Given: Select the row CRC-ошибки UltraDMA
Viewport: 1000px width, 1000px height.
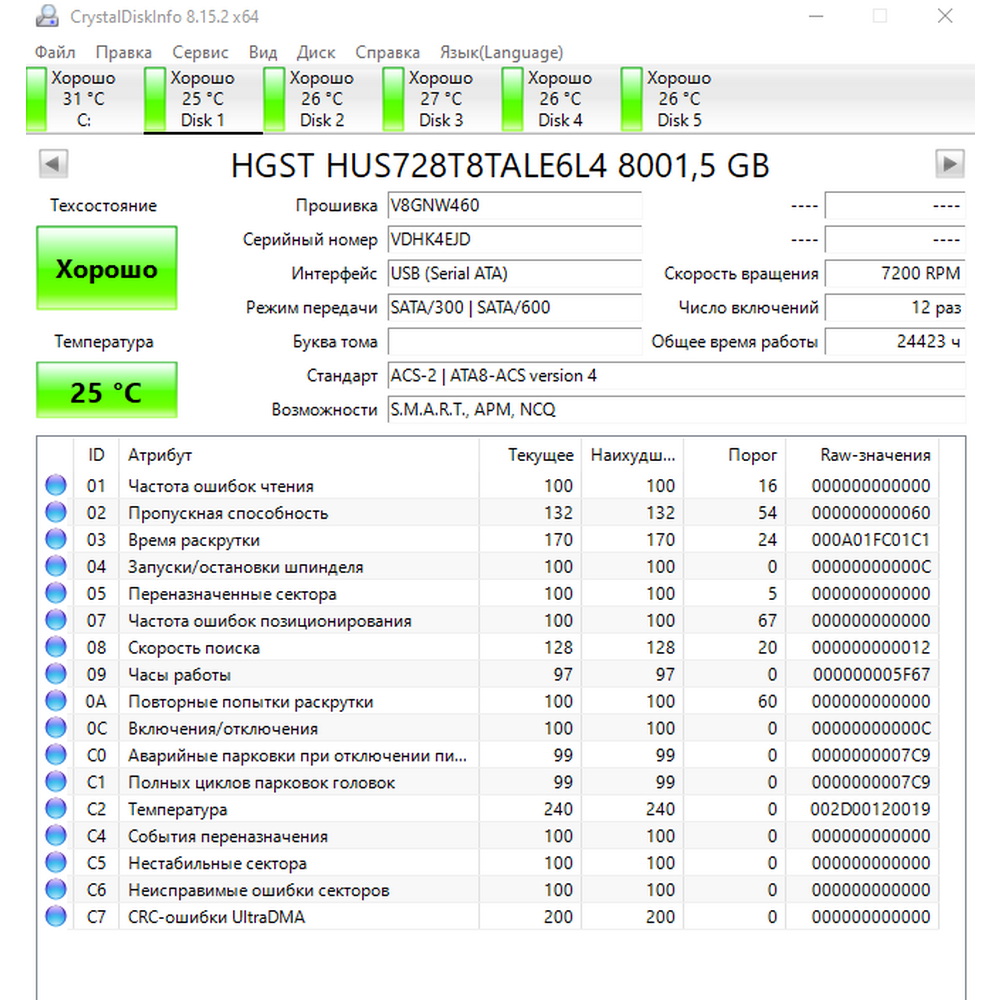Looking at the screenshot, I should 488,916.
